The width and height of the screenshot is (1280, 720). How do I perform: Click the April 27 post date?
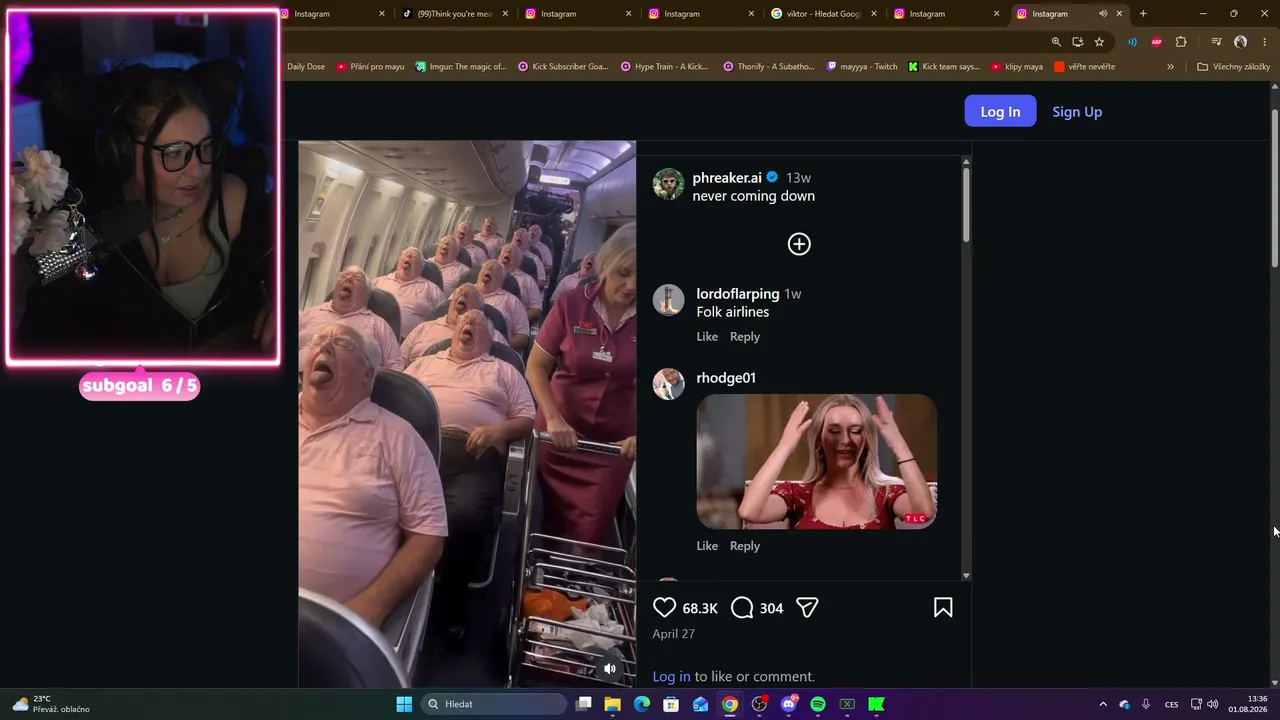tap(673, 634)
